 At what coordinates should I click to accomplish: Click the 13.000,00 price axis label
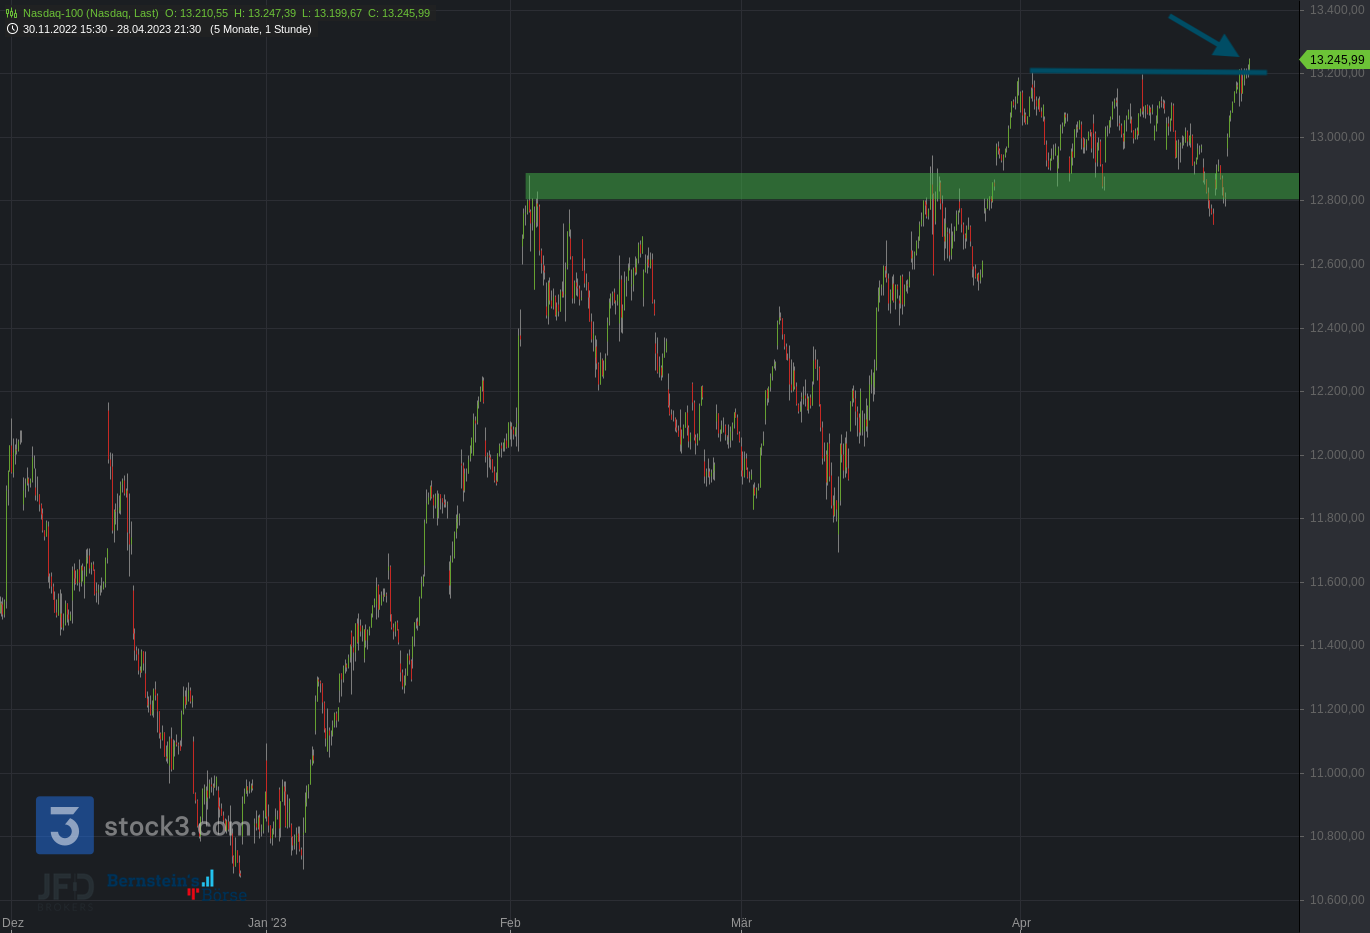click(1337, 137)
